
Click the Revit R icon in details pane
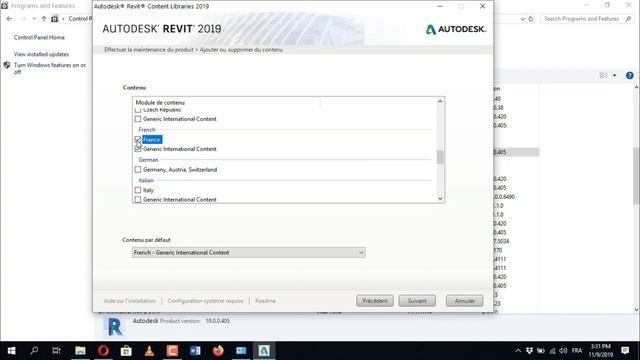pyautogui.click(x=115, y=327)
